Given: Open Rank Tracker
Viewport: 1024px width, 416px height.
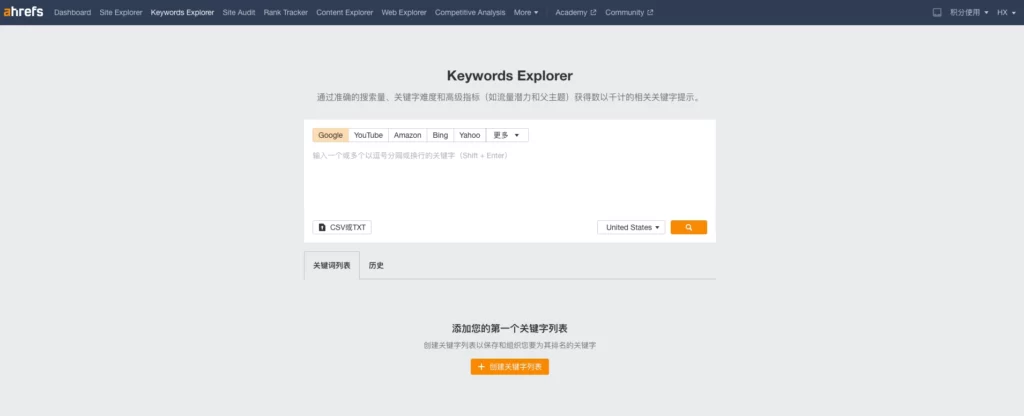Looking at the screenshot, I should pyautogui.click(x=286, y=12).
